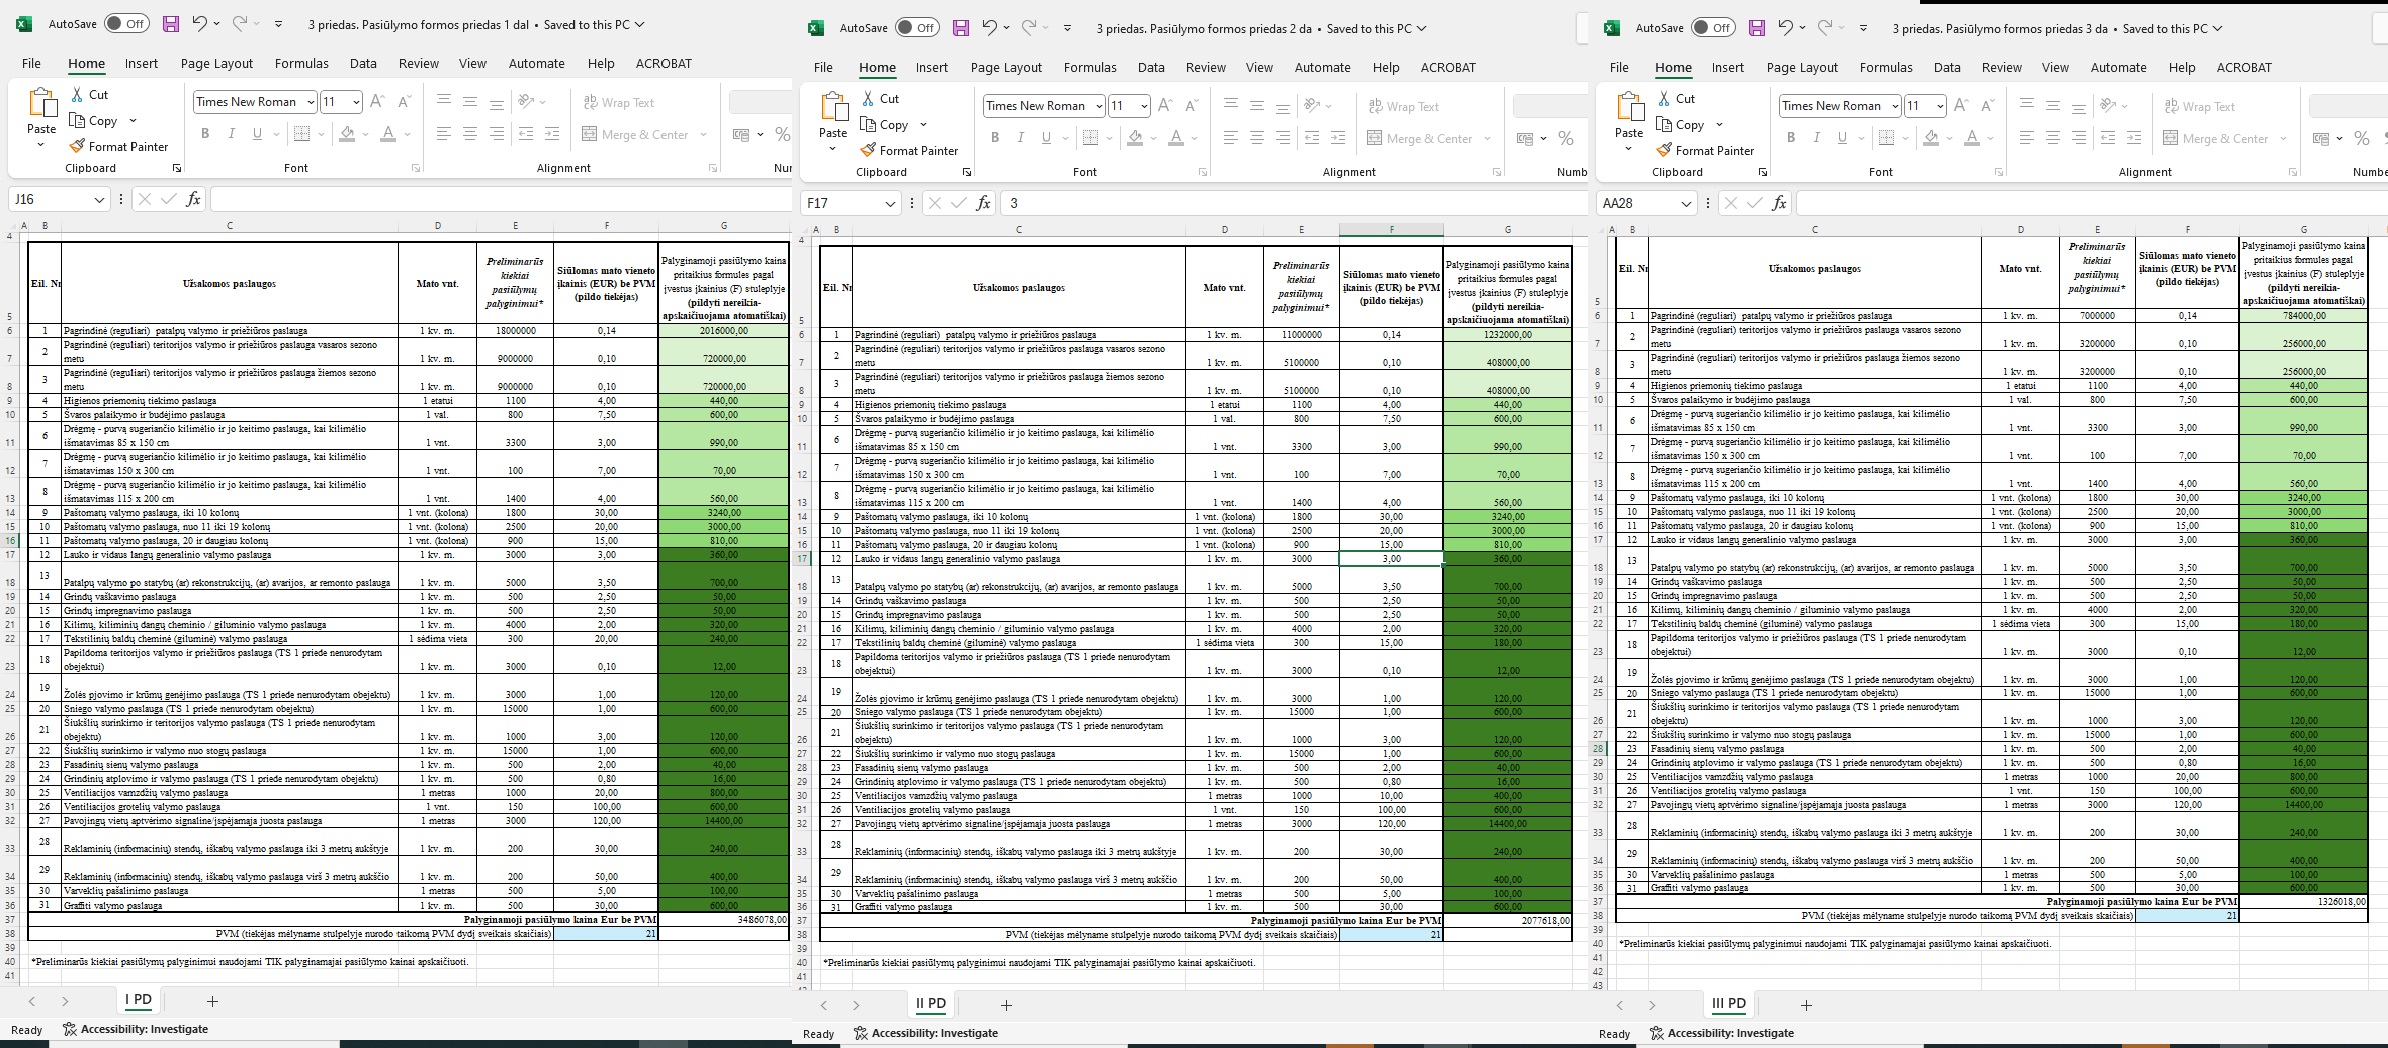The height and width of the screenshot is (1048, 2388).
Task: Expand the name box dropdown showing J16
Action: [99, 200]
